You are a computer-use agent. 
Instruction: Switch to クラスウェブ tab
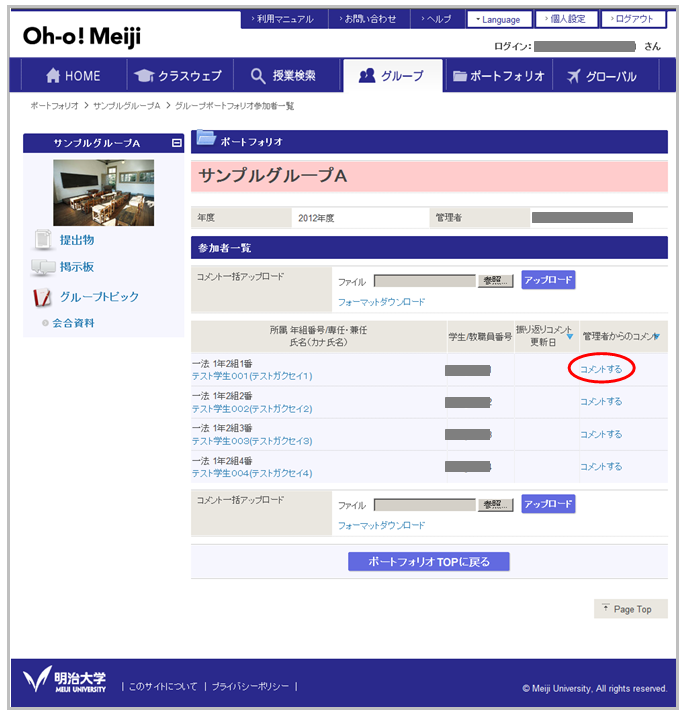[180, 75]
